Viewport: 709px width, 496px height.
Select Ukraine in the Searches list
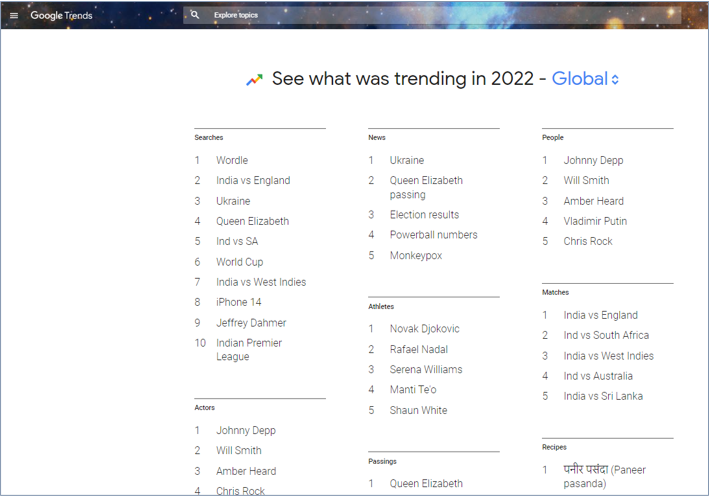click(233, 201)
